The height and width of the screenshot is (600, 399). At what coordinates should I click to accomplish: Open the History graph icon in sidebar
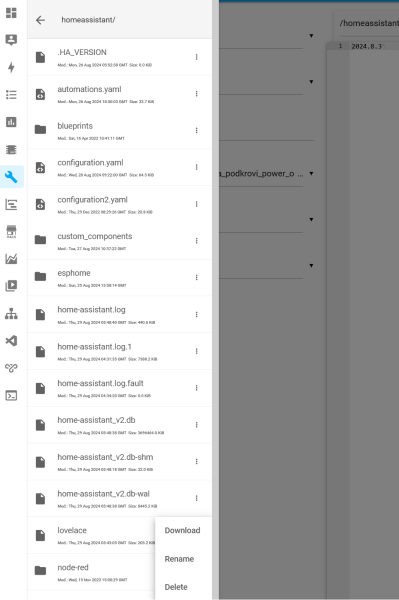(11, 259)
